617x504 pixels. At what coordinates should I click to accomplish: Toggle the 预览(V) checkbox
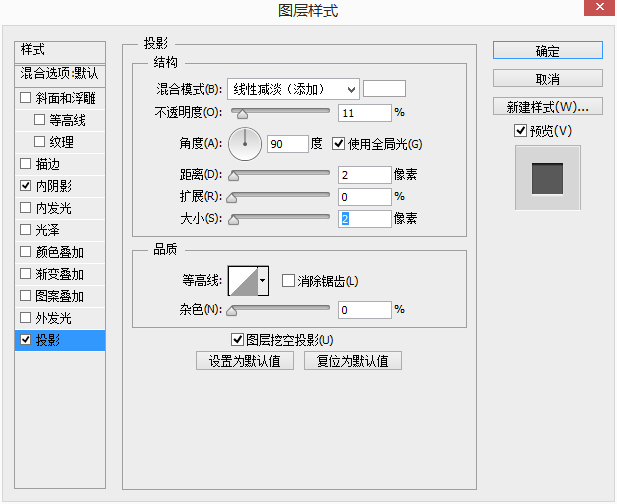[521, 131]
